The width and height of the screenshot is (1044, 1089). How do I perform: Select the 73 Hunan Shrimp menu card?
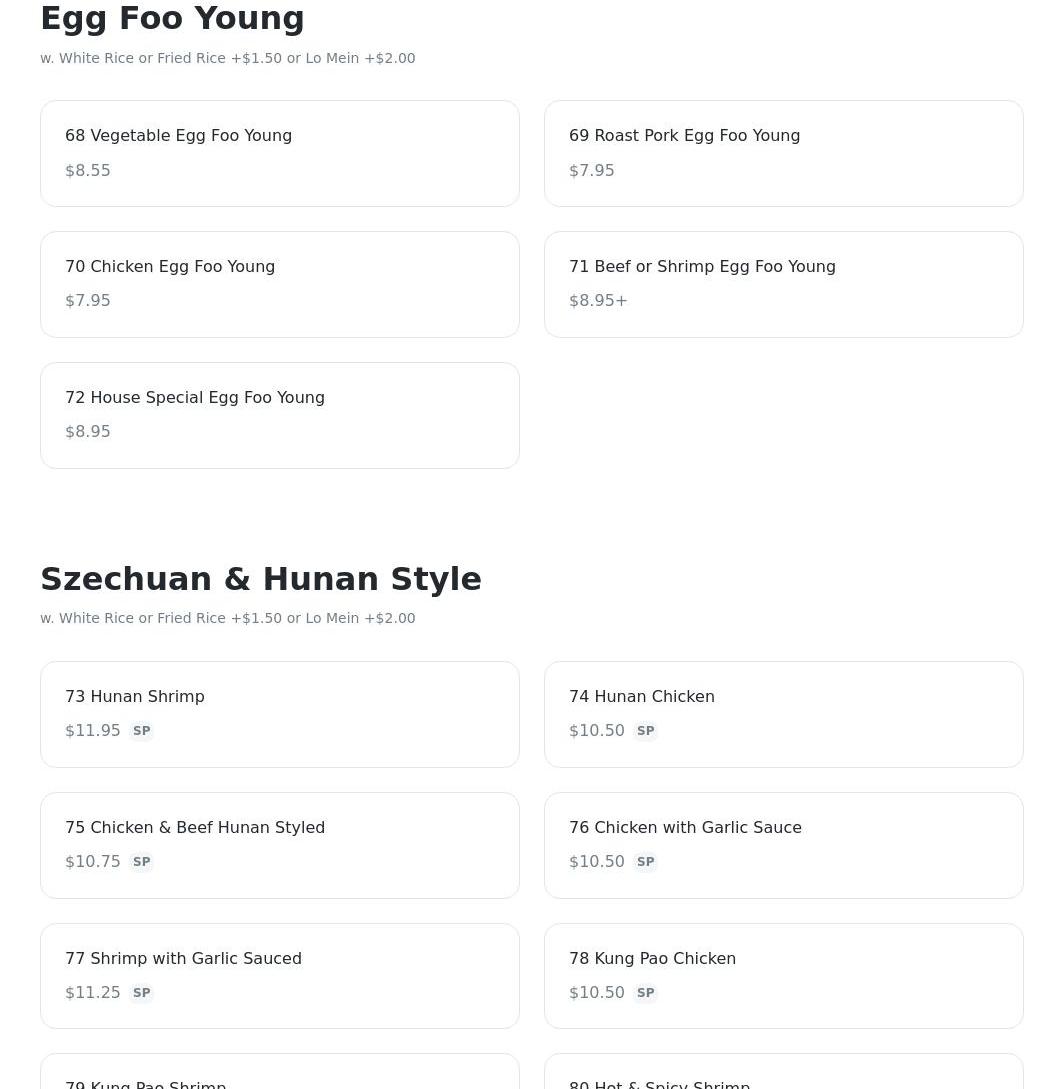coord(279,714)
